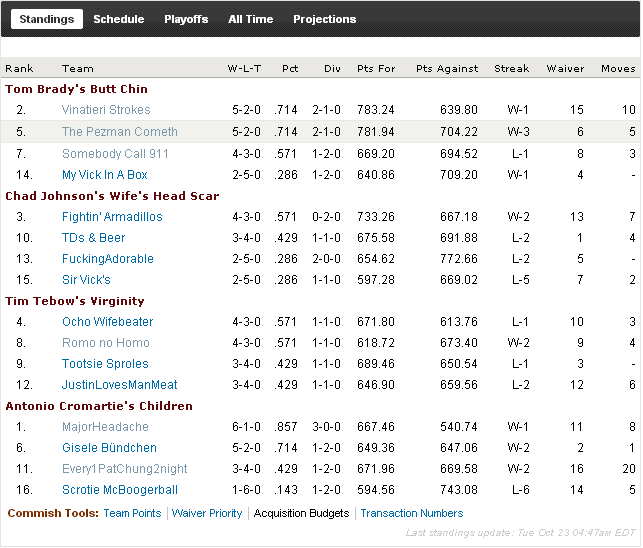The image size is (643, 548).
Task: Open Fightin' Armadillos team page
Action: tap(112, 217)
